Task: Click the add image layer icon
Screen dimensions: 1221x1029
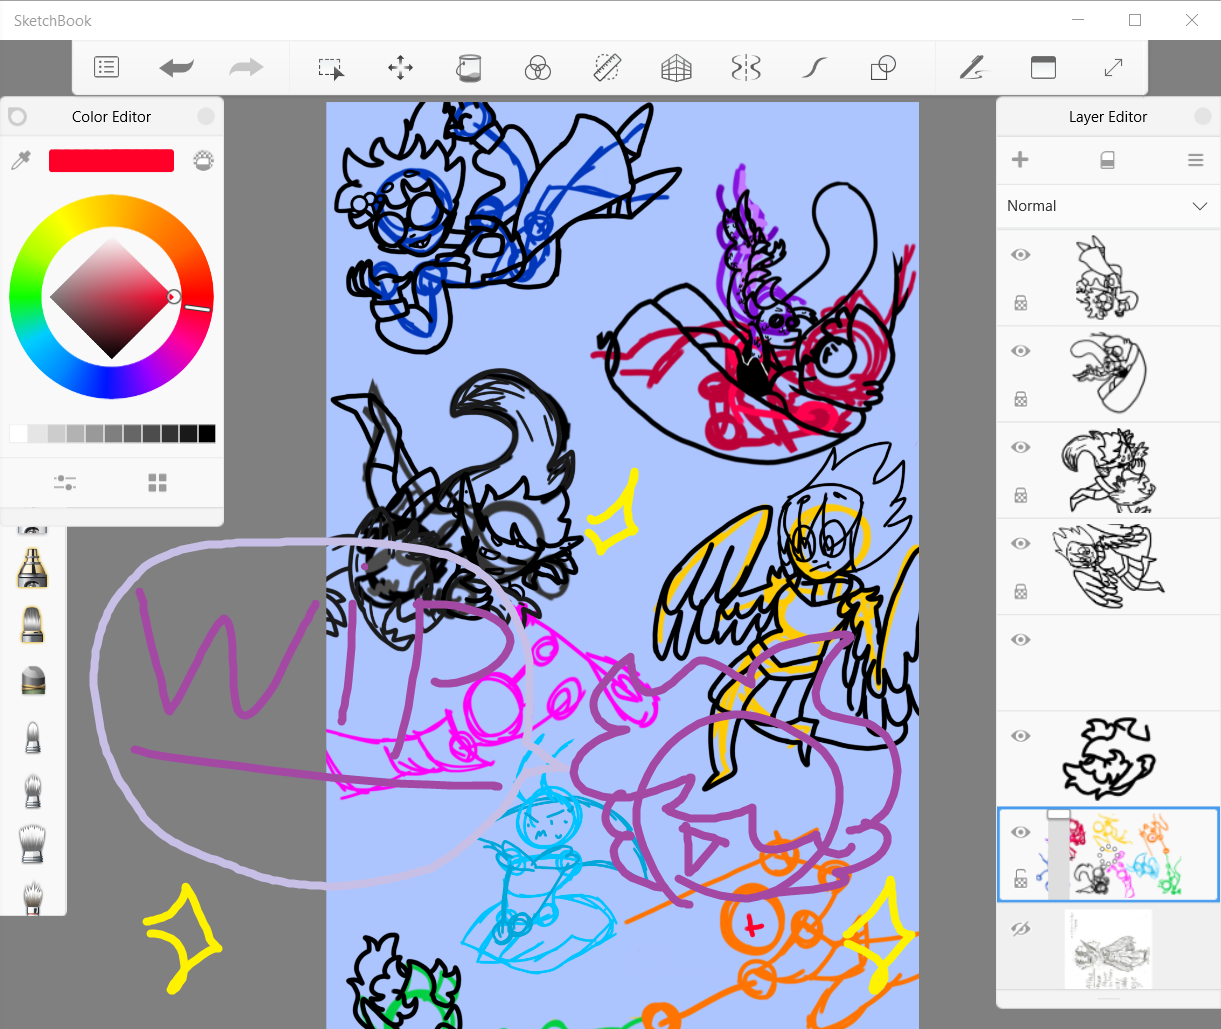Action: click(x=1107, y=160)
